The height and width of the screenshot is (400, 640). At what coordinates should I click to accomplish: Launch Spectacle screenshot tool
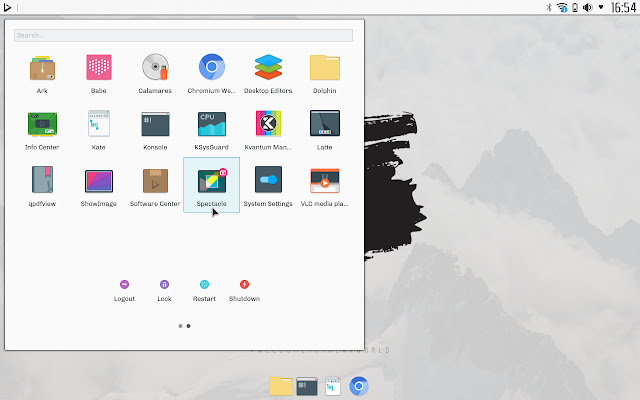click(x=211, y=185)
